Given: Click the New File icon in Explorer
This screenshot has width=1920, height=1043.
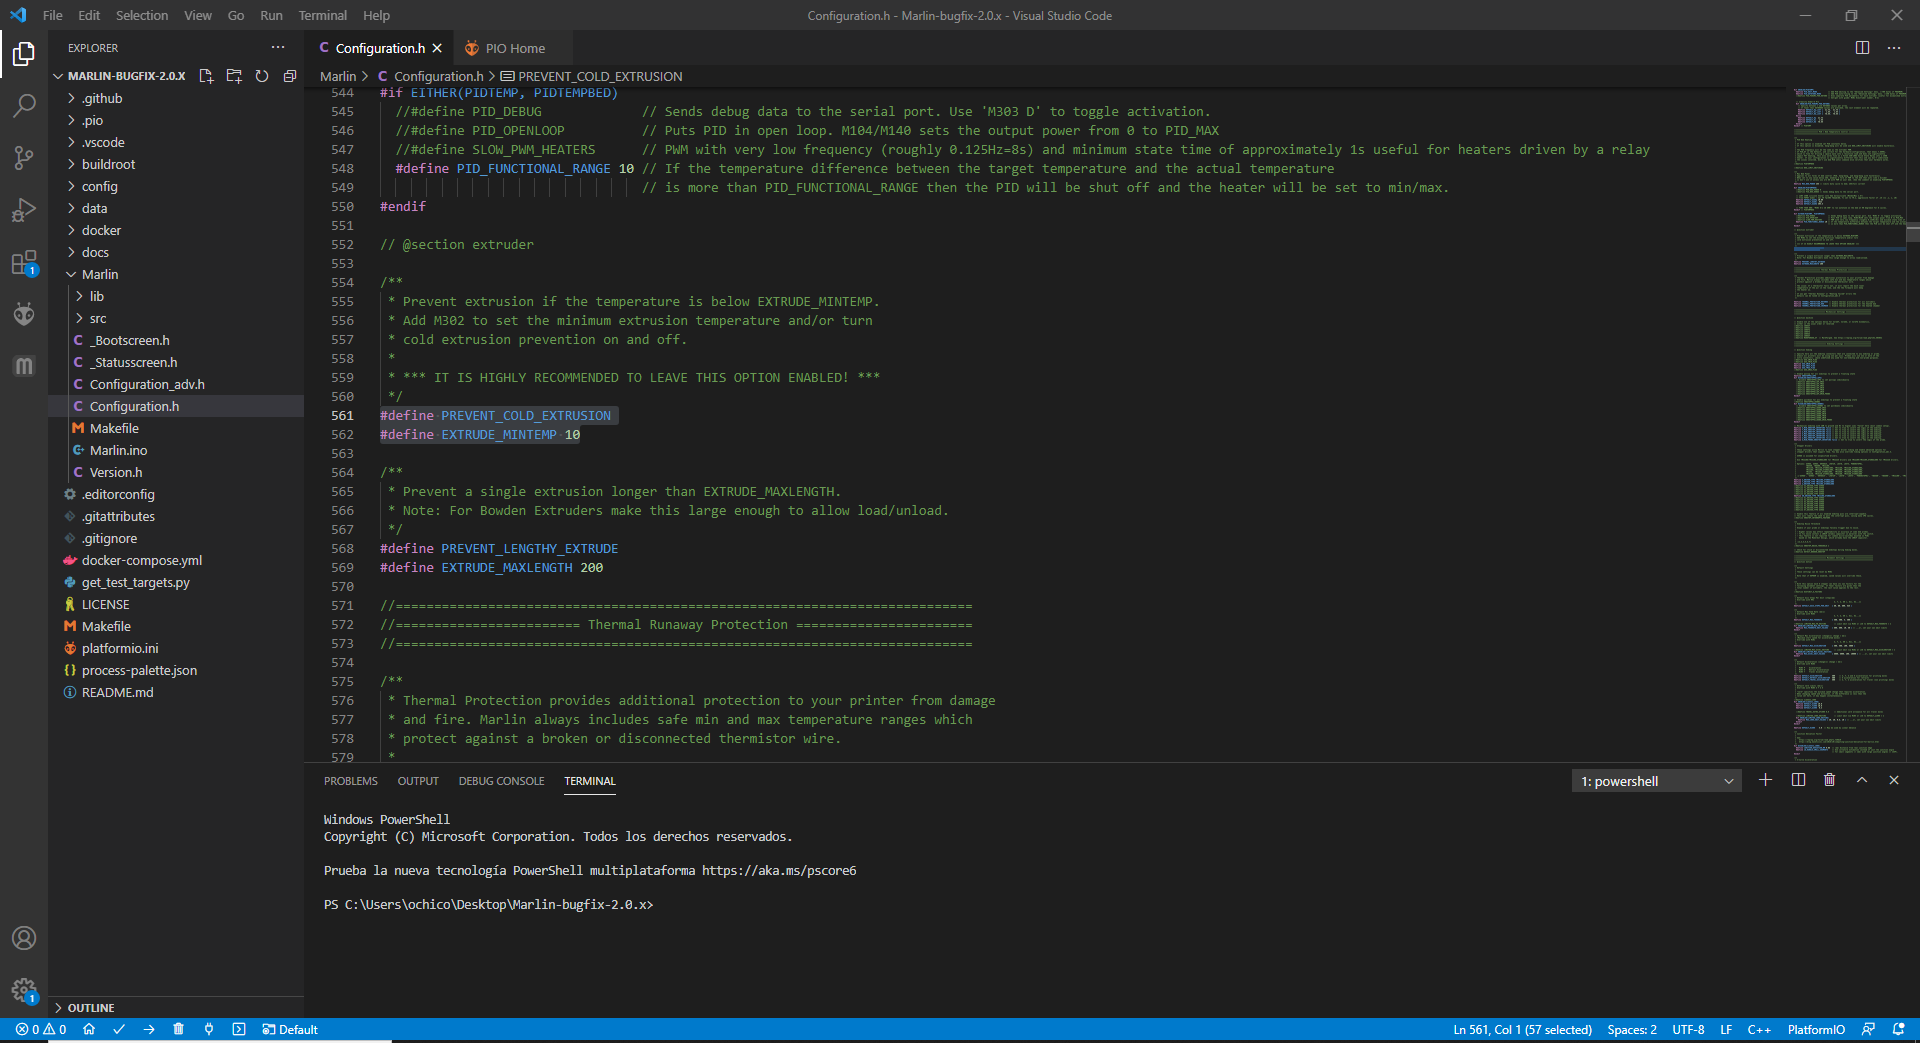Looking at the screenshot, I should (206, 76).
